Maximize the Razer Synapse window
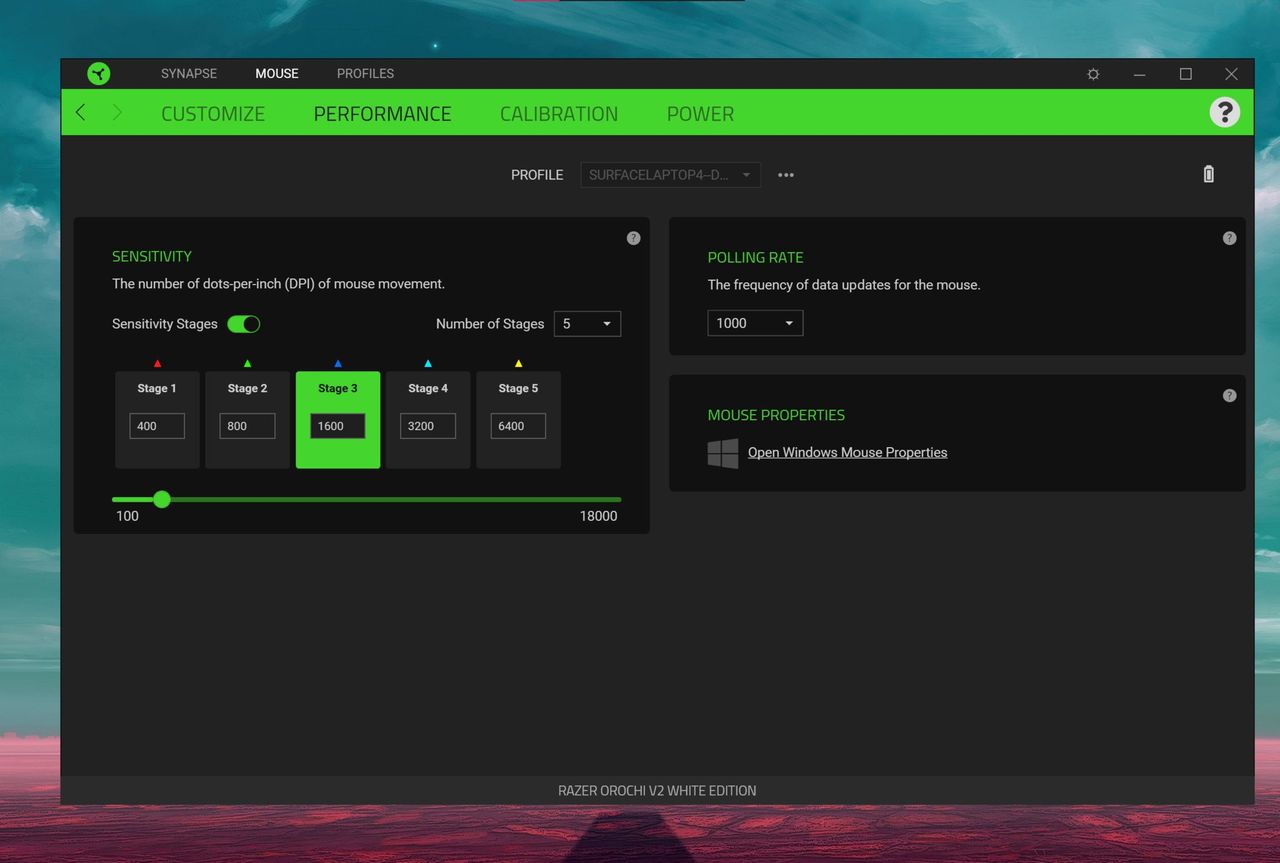This screenshot has height=863, width=1280. point(1185,74)
